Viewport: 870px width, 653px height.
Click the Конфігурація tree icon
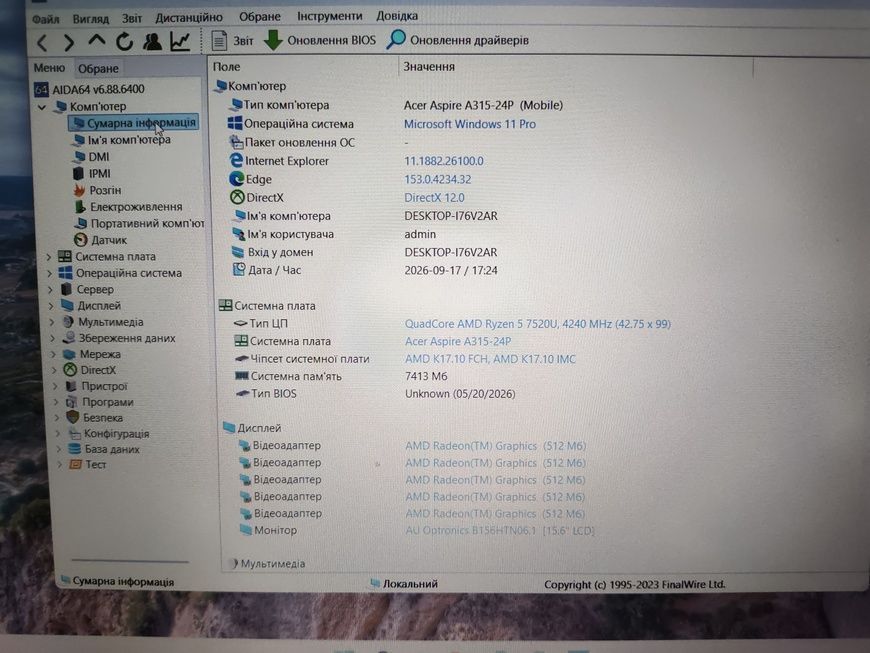pyautogui.click(x=74, y=433)
